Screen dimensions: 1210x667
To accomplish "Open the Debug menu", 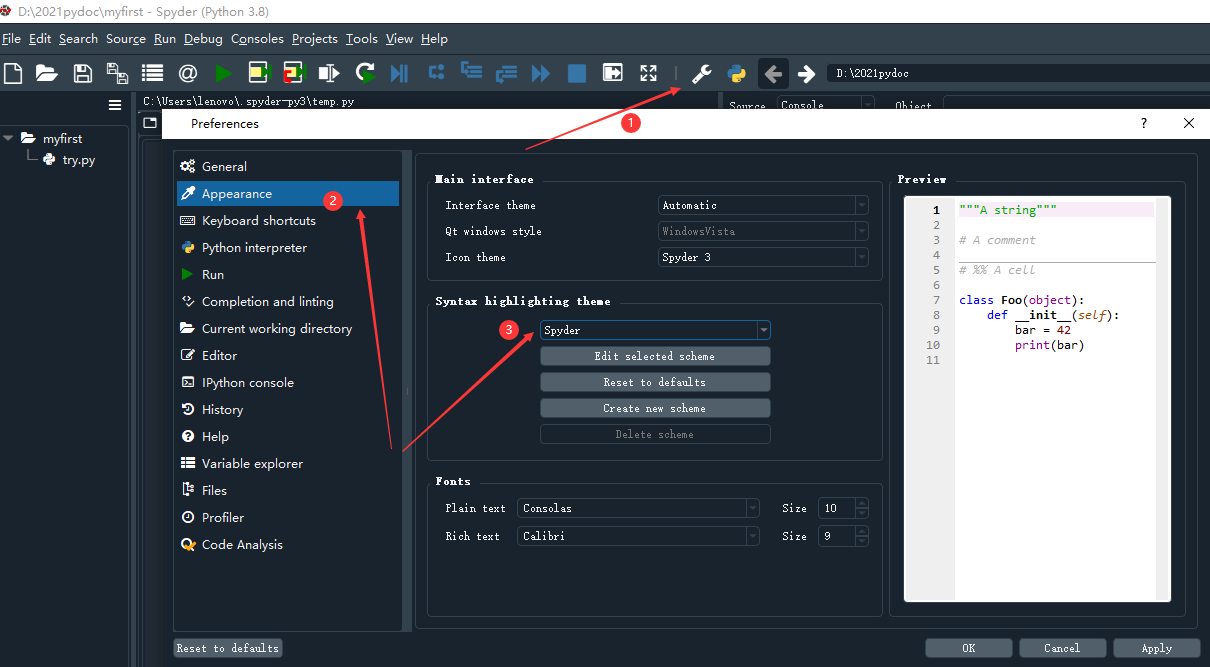I will (x=203, y=39).
